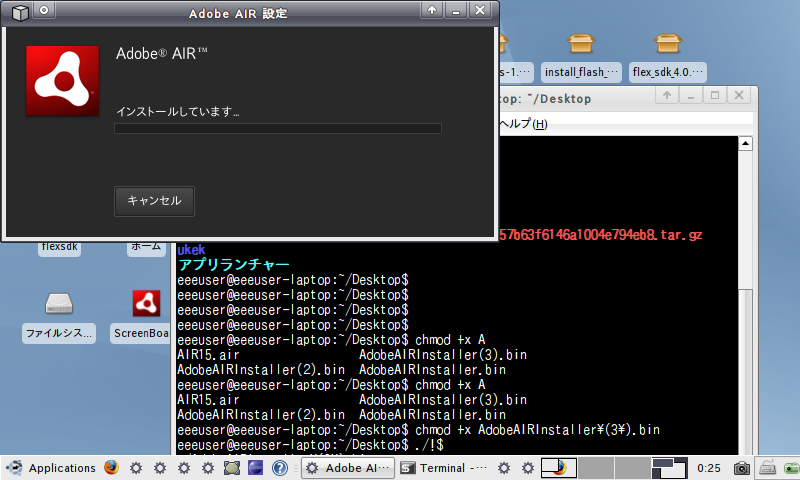Switch to Adobe AI... taskbar button
Image resolution: width=800 pixels, height=480 pixels.
(x=348, y=468)
